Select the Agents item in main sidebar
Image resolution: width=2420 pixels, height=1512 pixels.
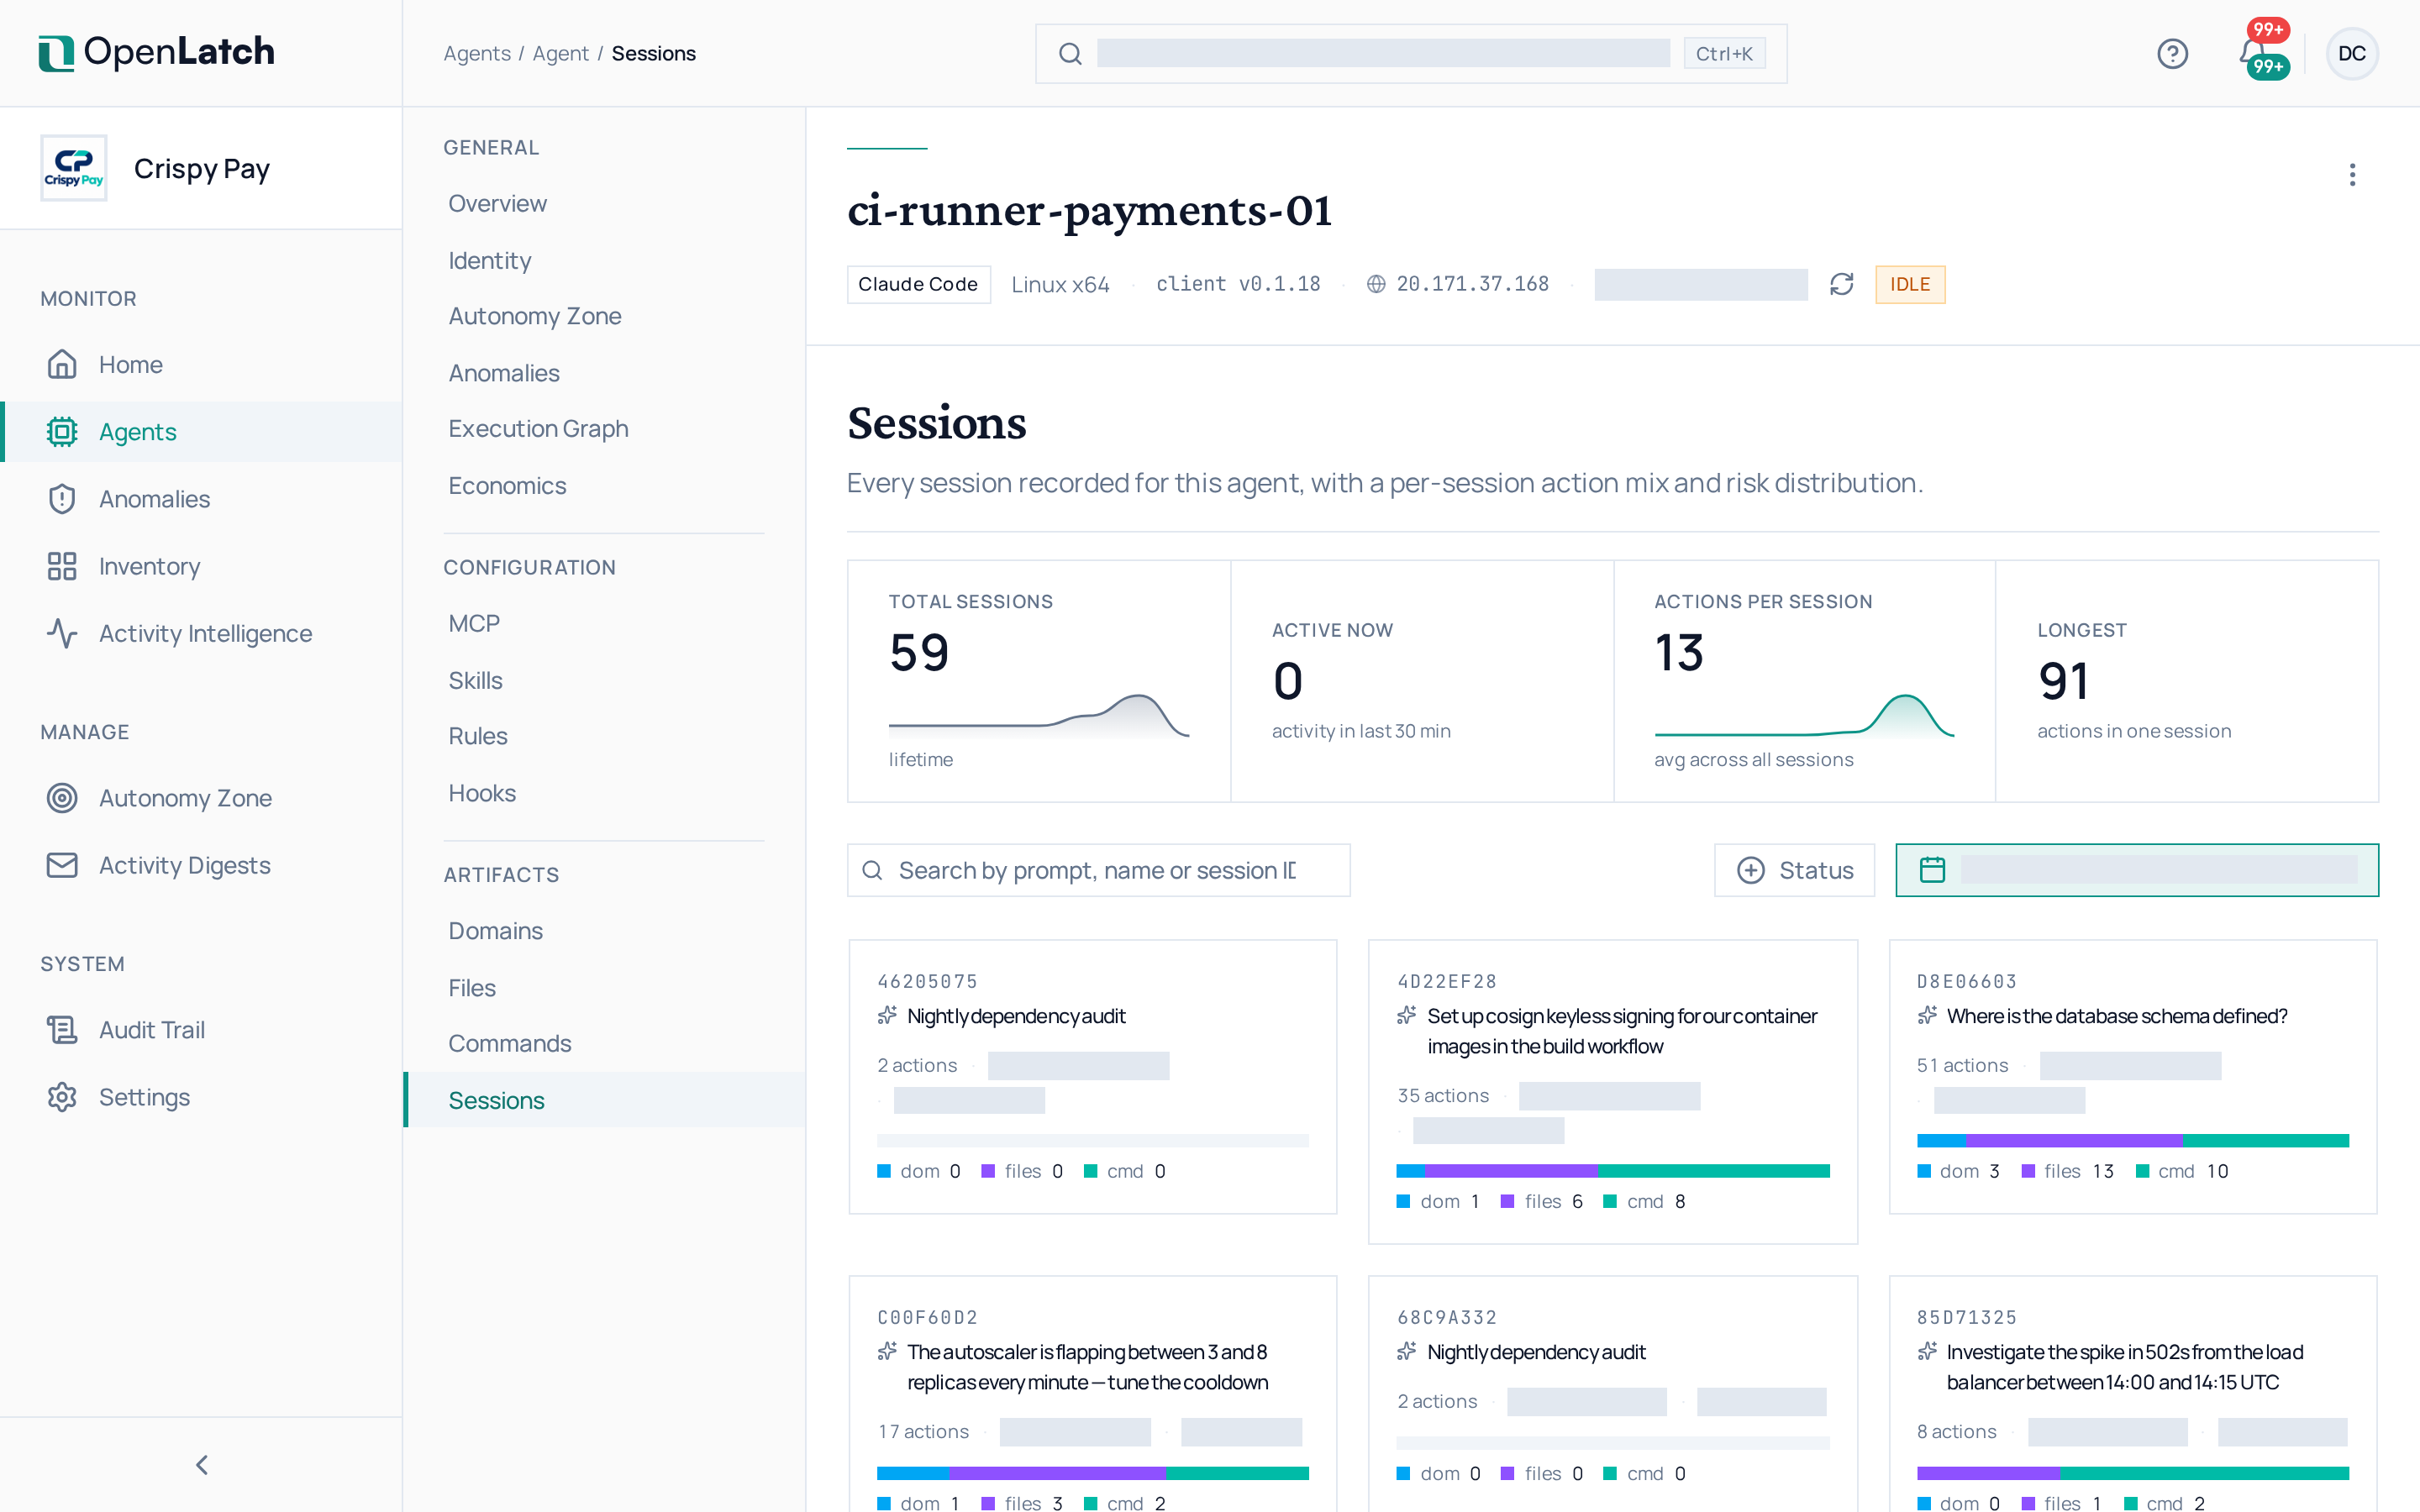(201, 432)
